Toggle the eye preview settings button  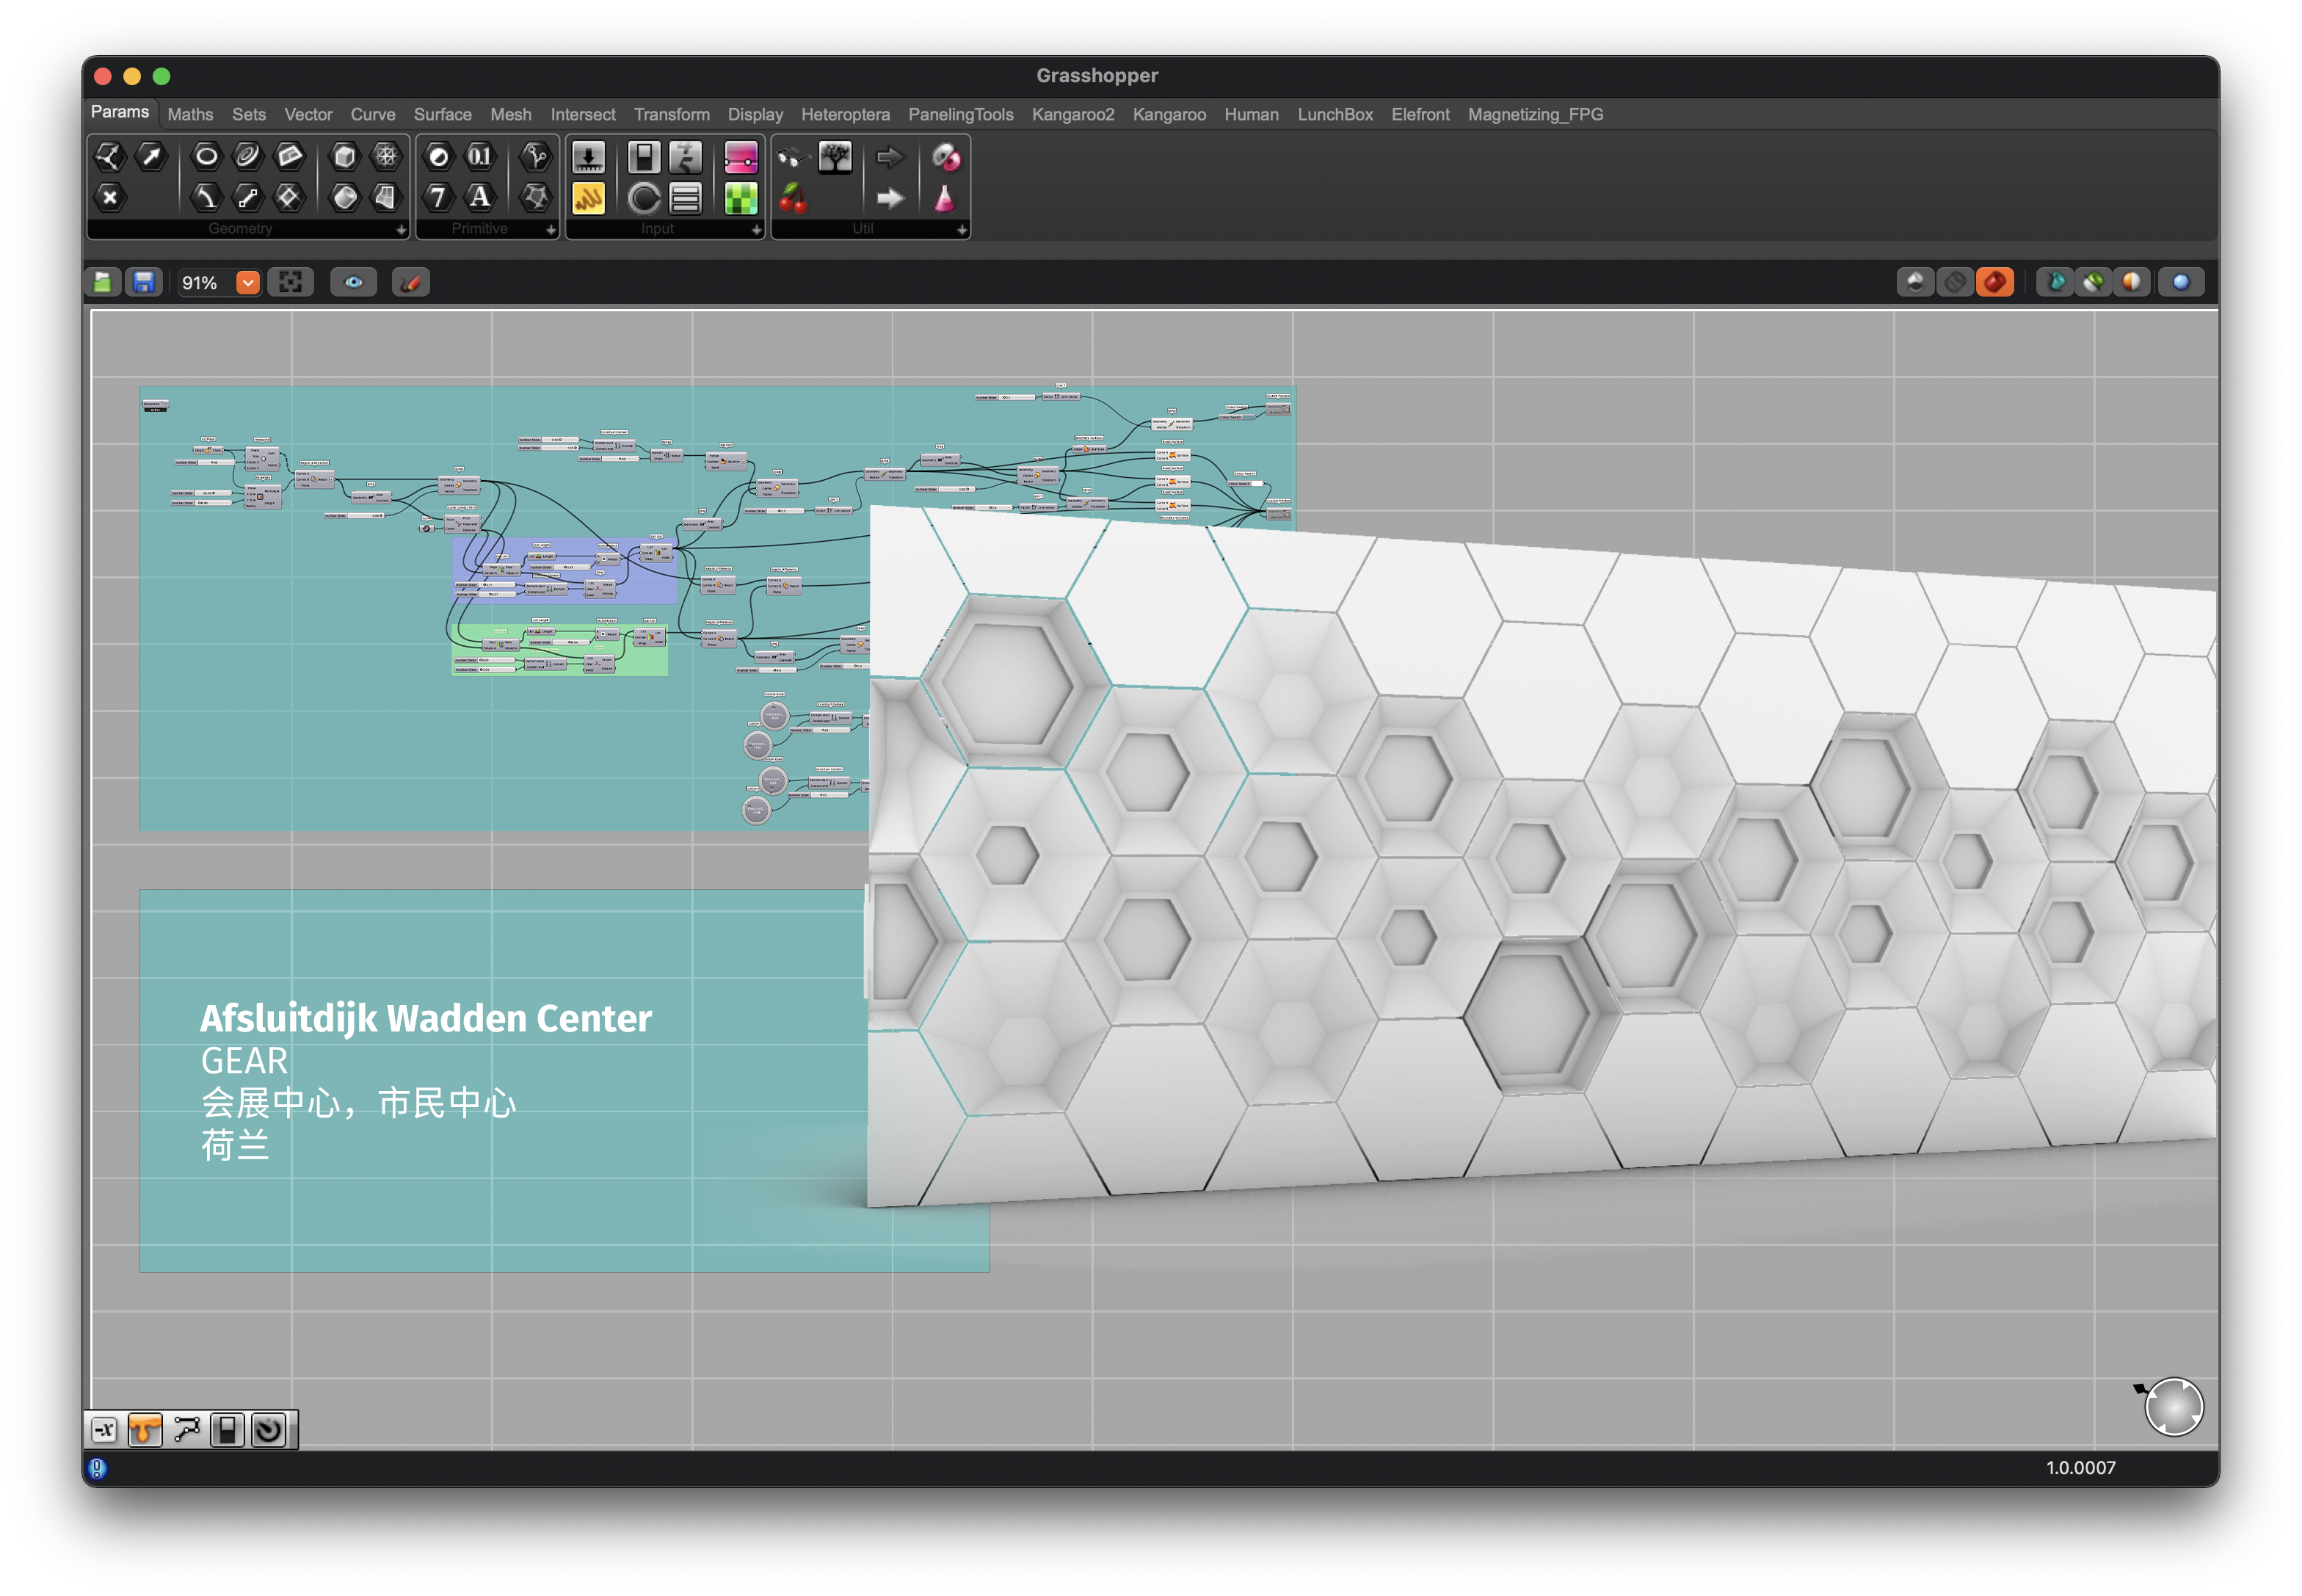354,283
